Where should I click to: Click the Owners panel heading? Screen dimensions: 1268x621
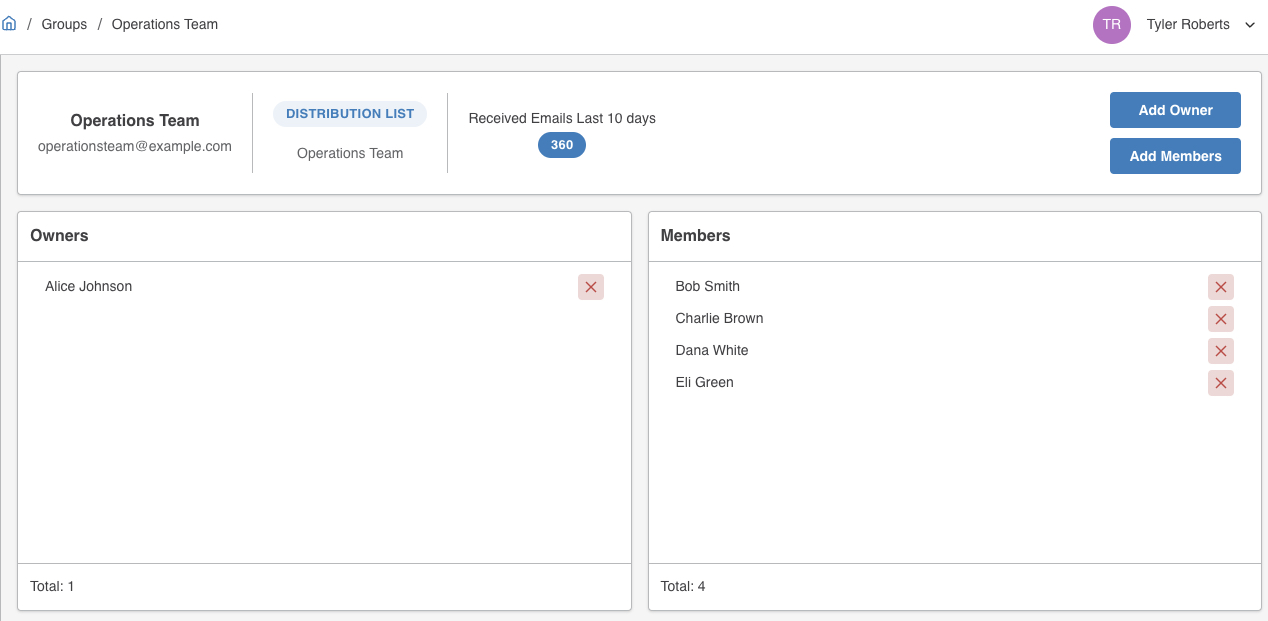pos(59,236)
